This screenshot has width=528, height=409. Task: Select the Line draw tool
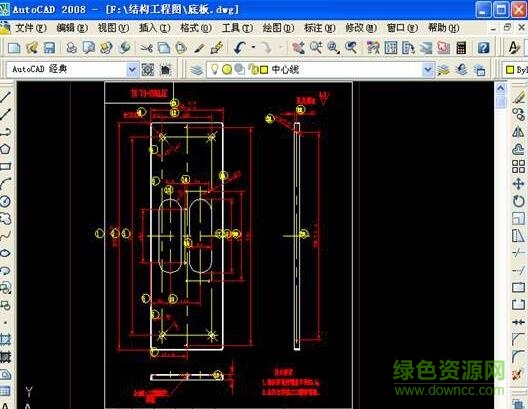click(x=6, y=97)
